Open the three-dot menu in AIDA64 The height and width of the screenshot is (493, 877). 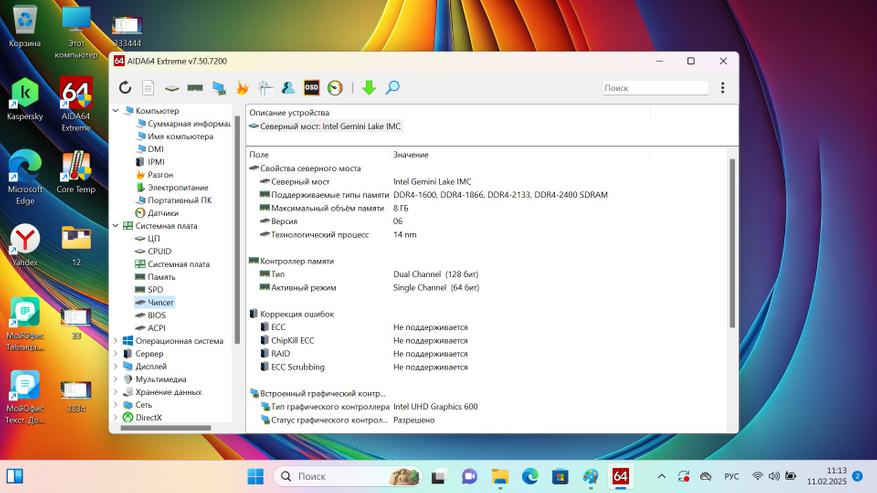[723, 88]
